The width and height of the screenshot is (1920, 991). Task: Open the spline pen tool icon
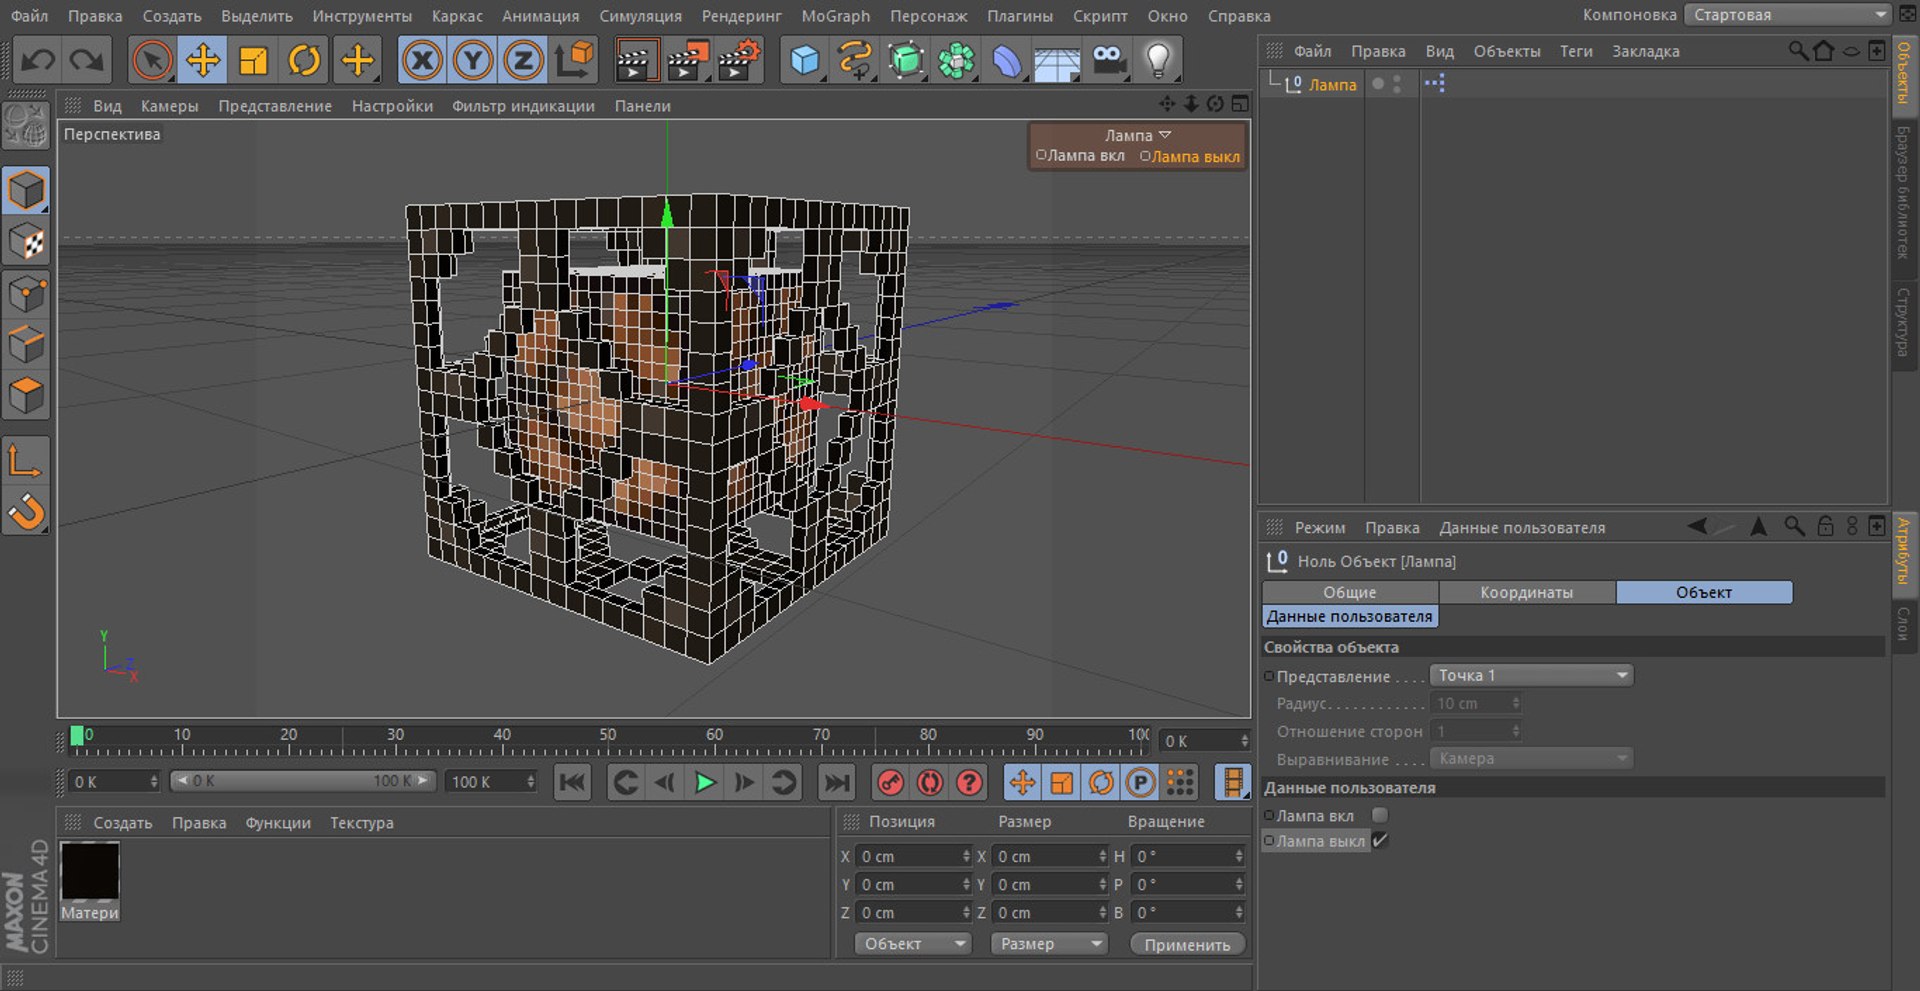tap(855, 61)
